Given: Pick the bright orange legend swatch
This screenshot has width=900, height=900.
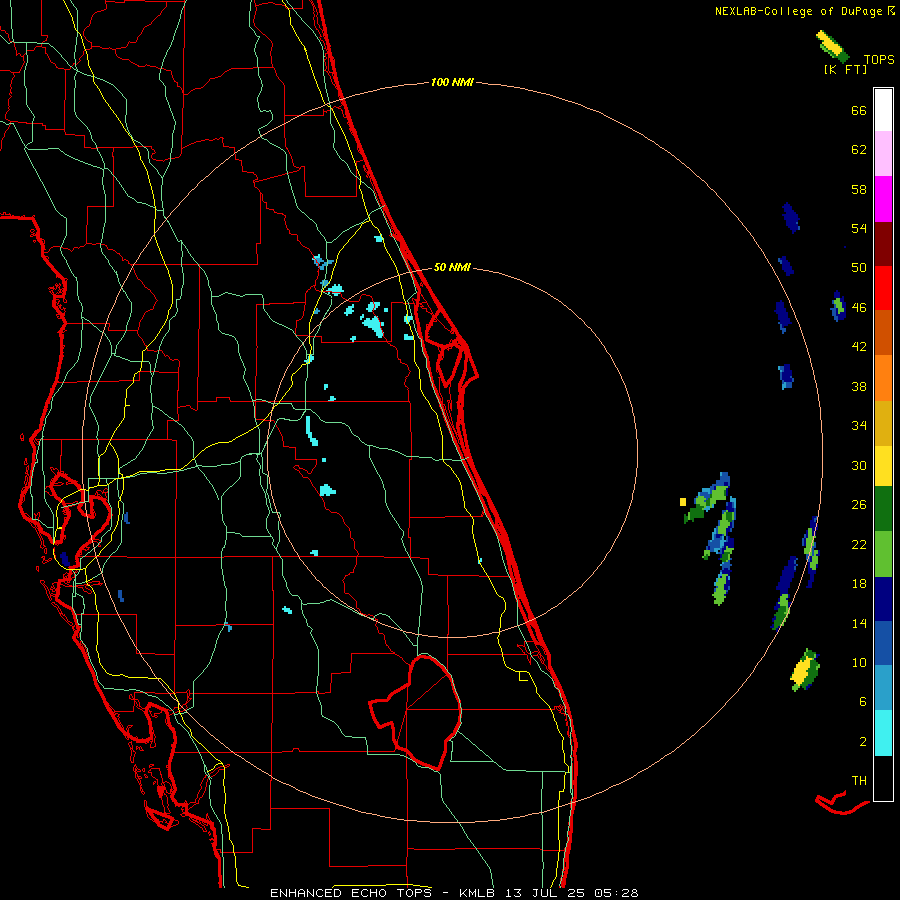Looking at the screenshot, I should click(x=883, y=378).
